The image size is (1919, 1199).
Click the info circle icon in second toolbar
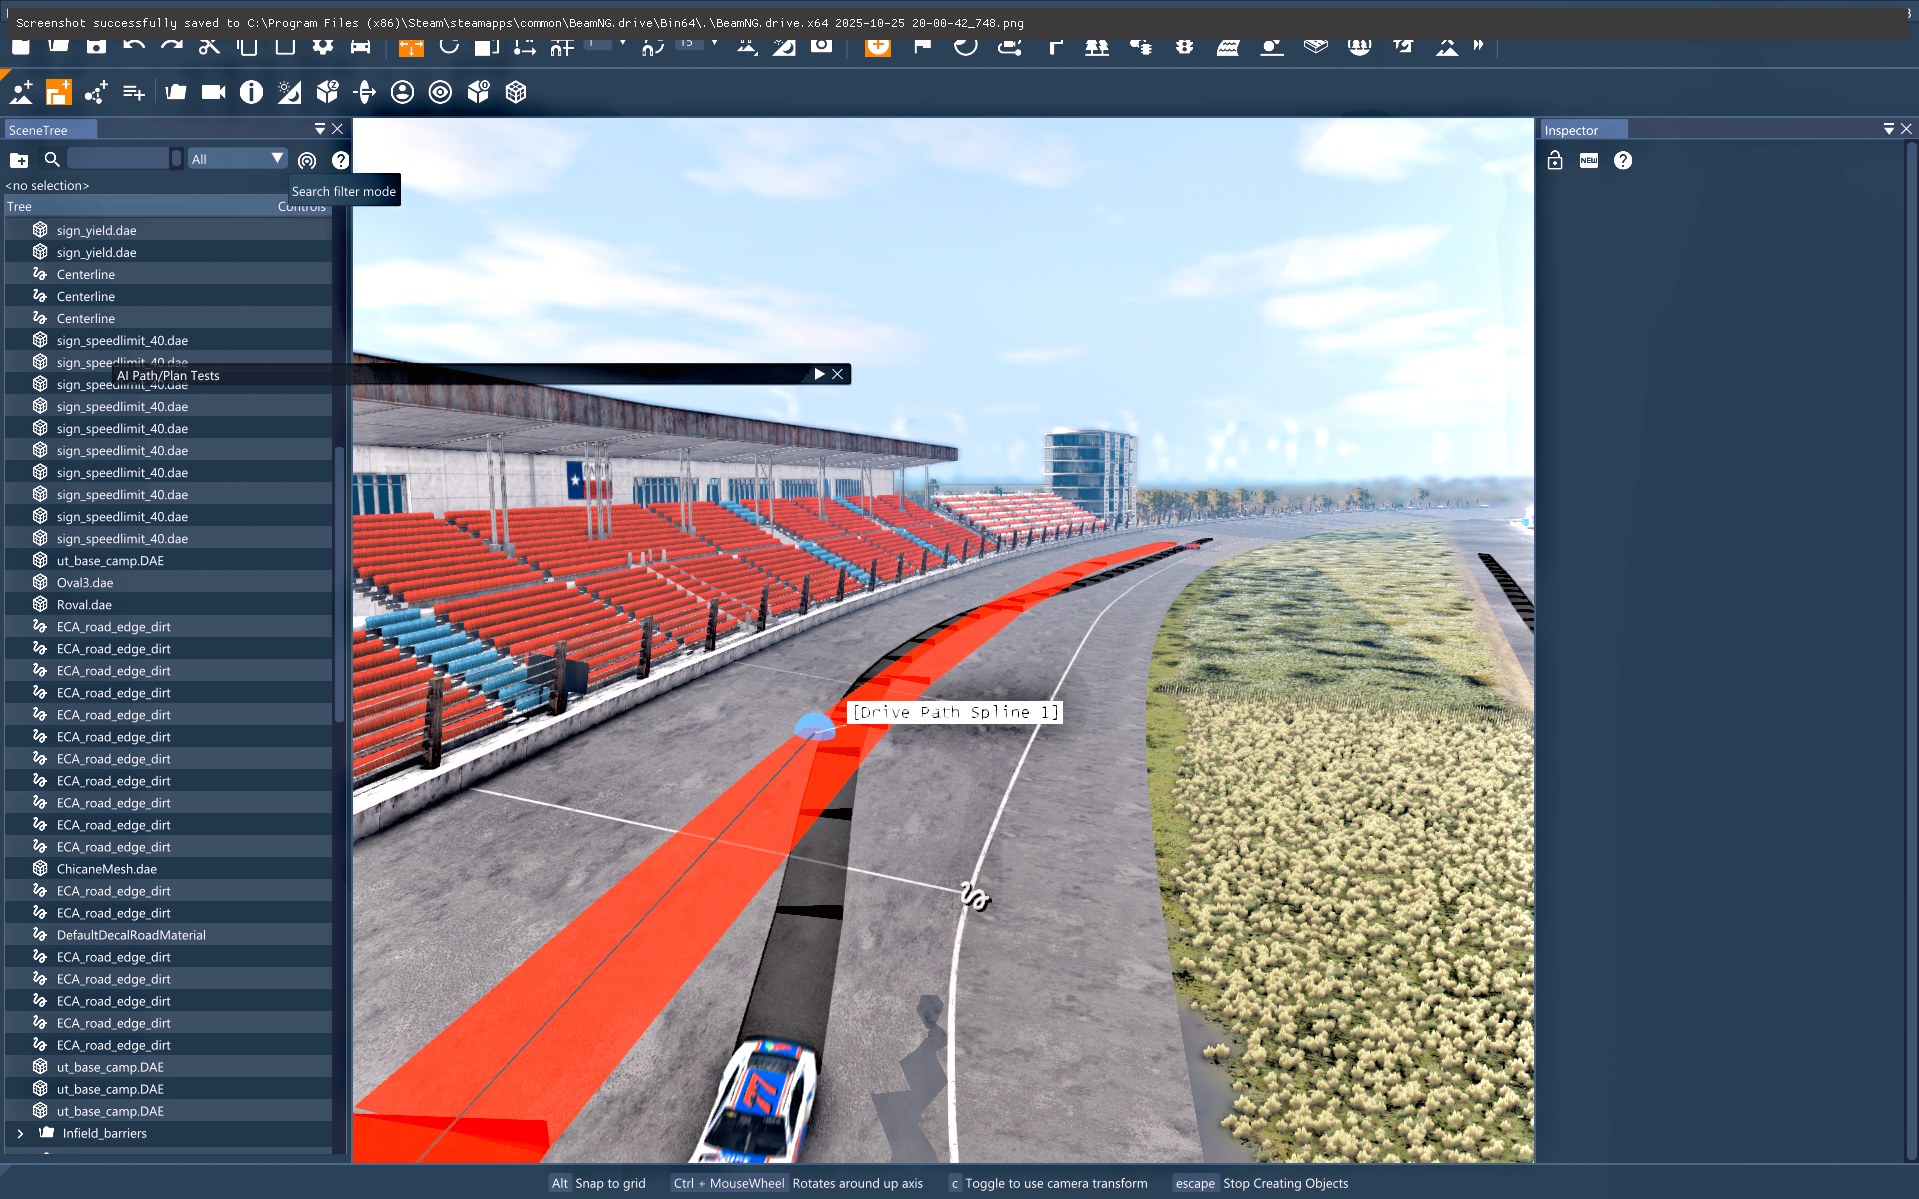[x=251, y=92]
